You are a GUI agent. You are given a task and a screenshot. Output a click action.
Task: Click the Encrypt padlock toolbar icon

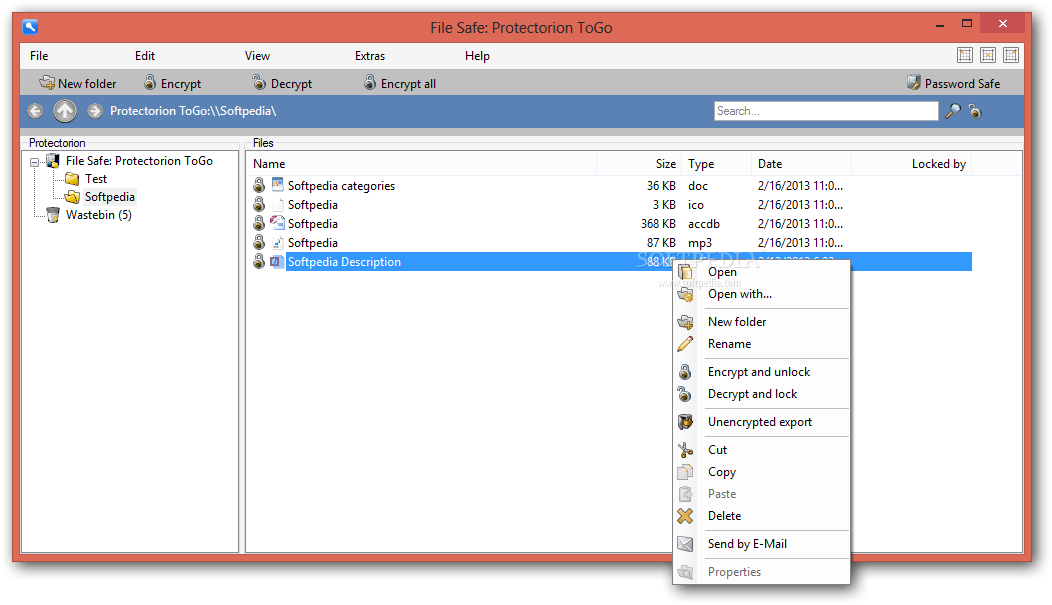click(x=150, y=82)
